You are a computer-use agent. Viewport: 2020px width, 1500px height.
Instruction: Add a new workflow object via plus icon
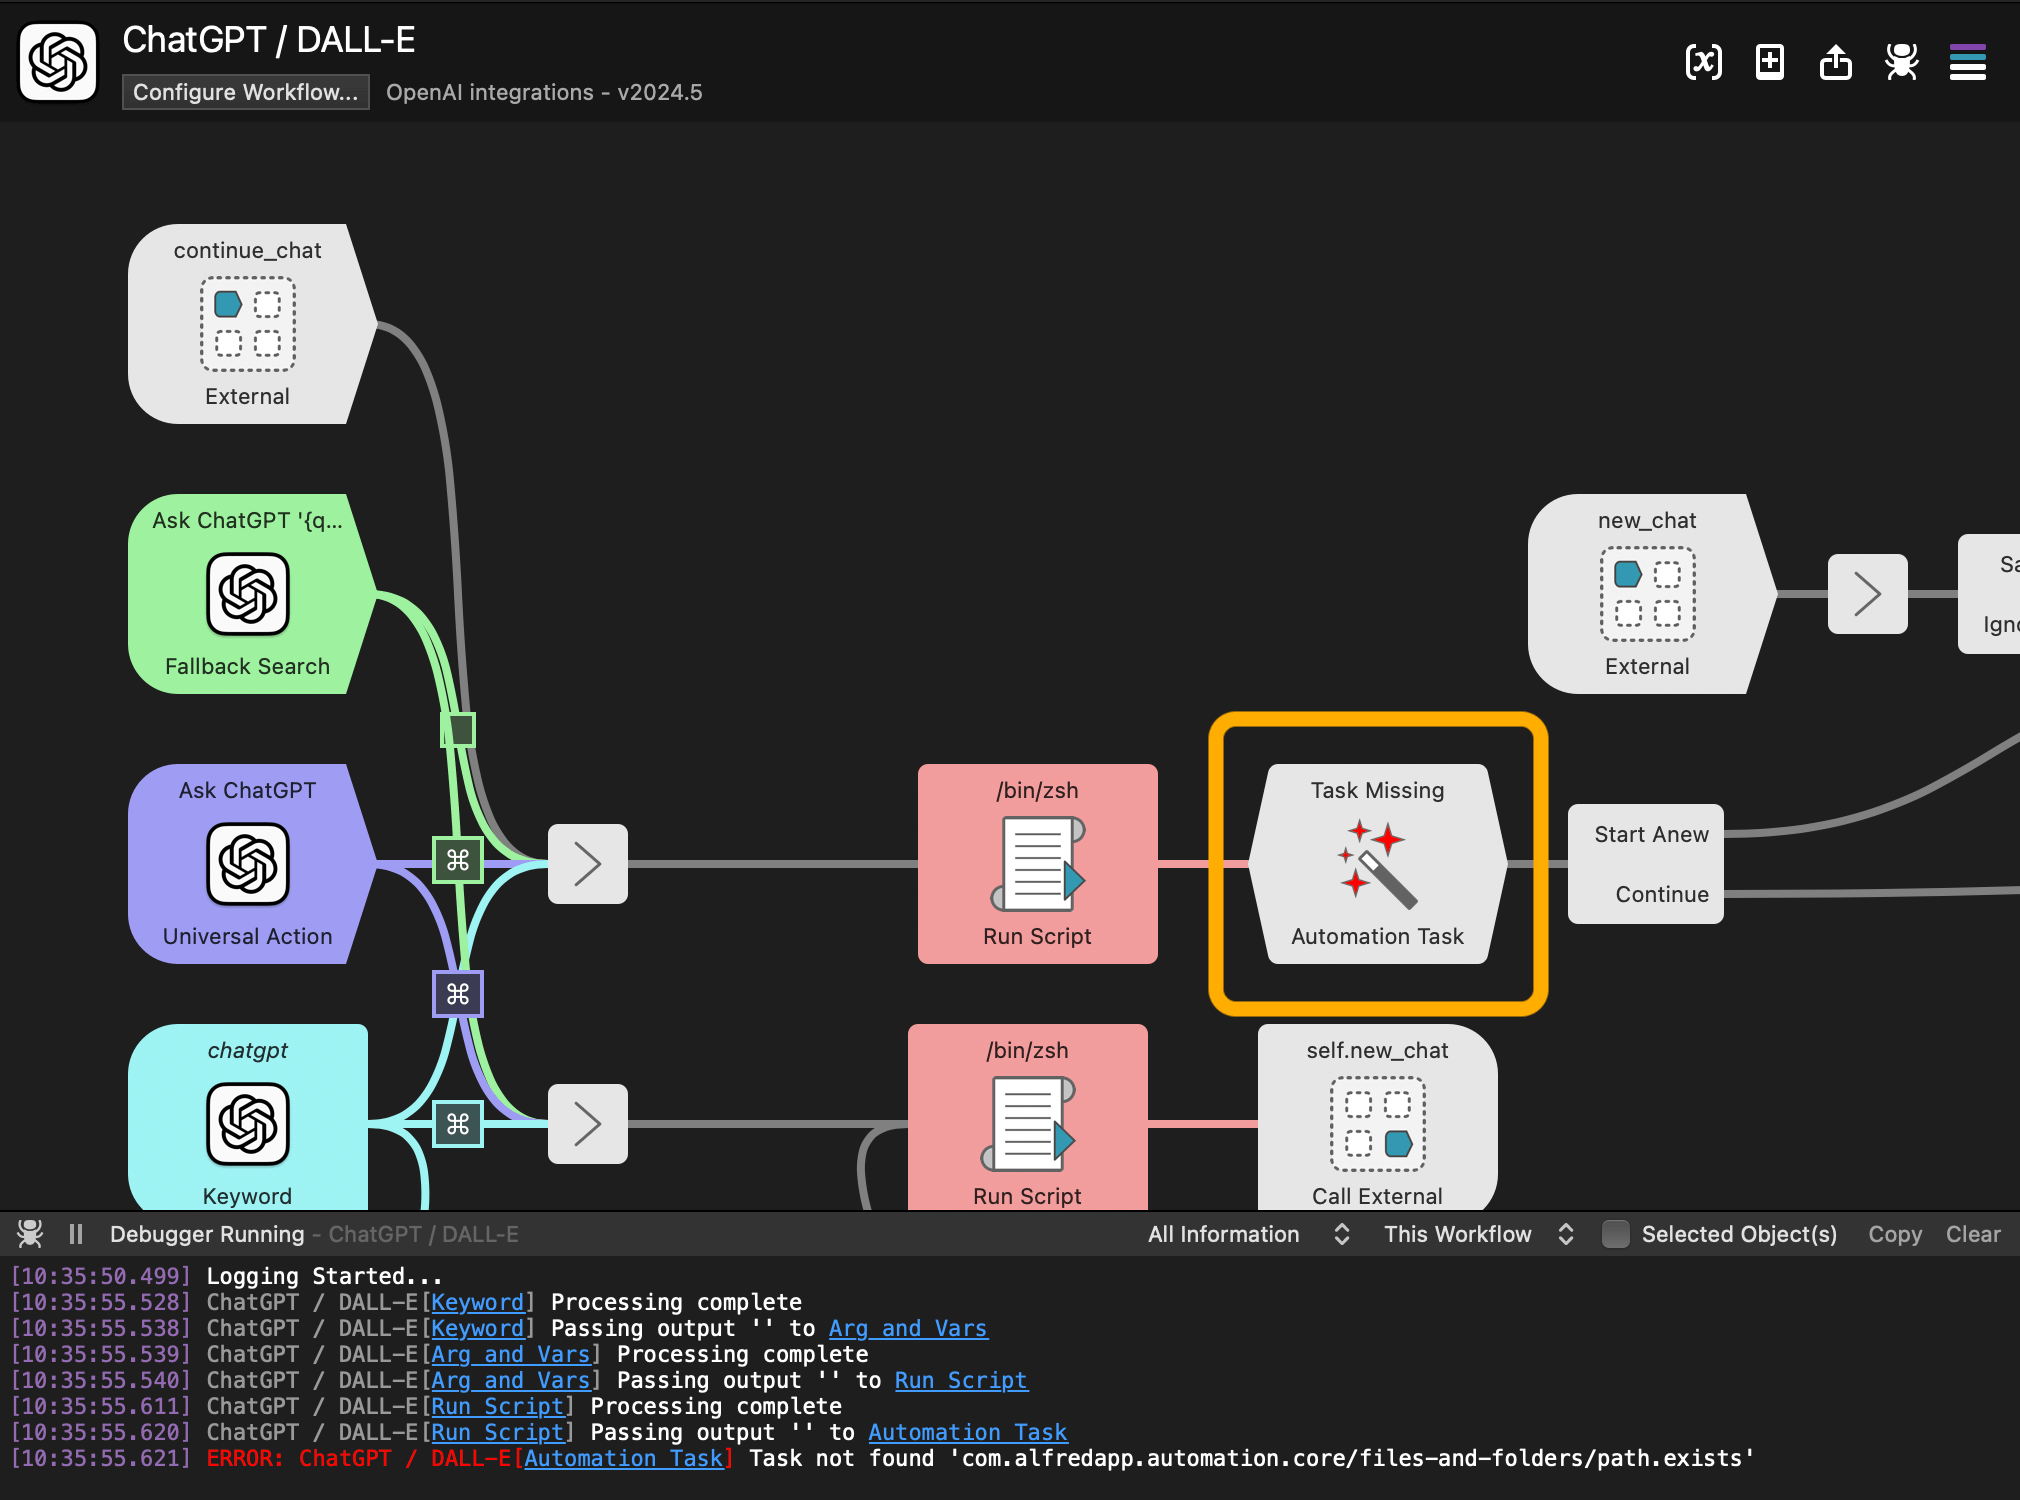tap(1769, 62)
